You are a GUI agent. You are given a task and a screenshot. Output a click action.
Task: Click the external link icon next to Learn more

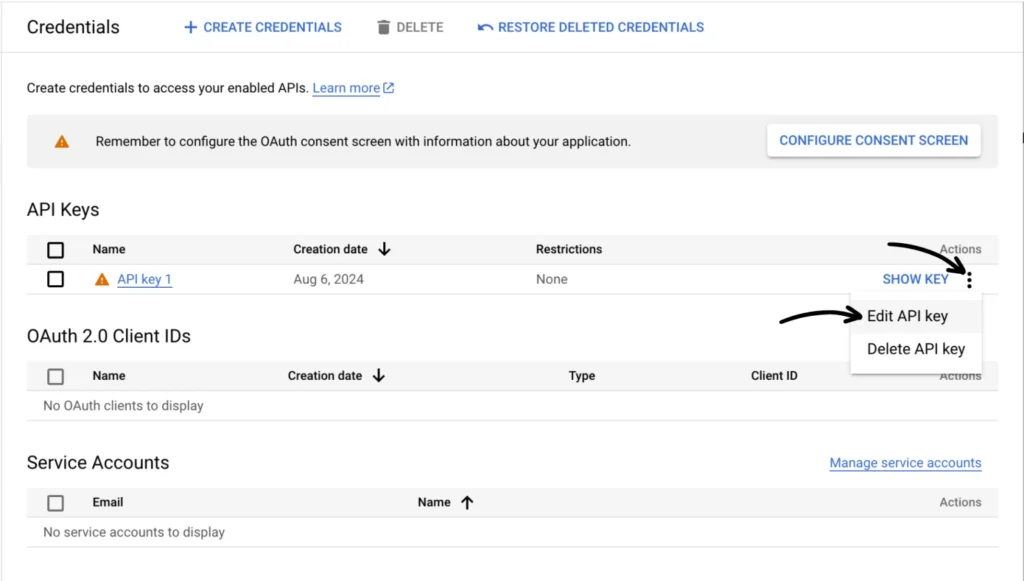click(x=389, y=88)
